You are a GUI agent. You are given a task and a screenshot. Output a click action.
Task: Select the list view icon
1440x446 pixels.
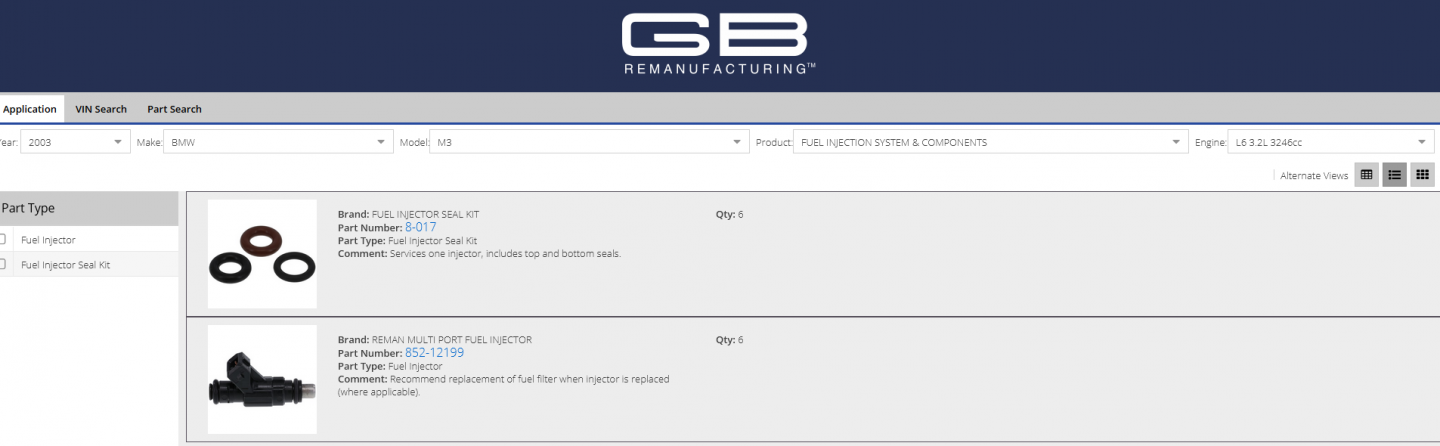1394,175
